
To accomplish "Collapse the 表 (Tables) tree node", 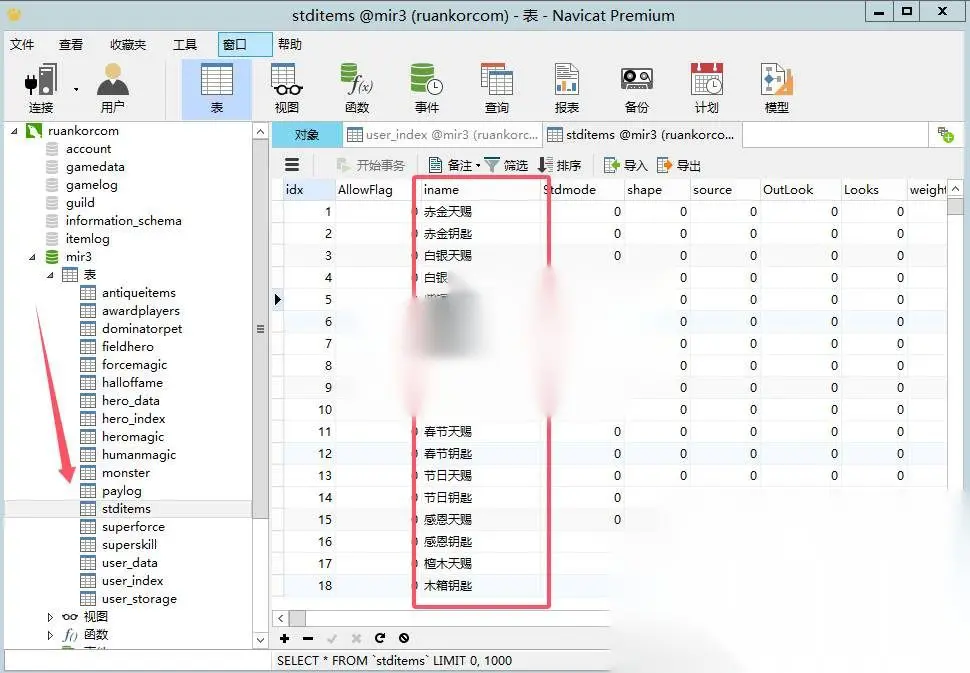I will click(50, 275).
